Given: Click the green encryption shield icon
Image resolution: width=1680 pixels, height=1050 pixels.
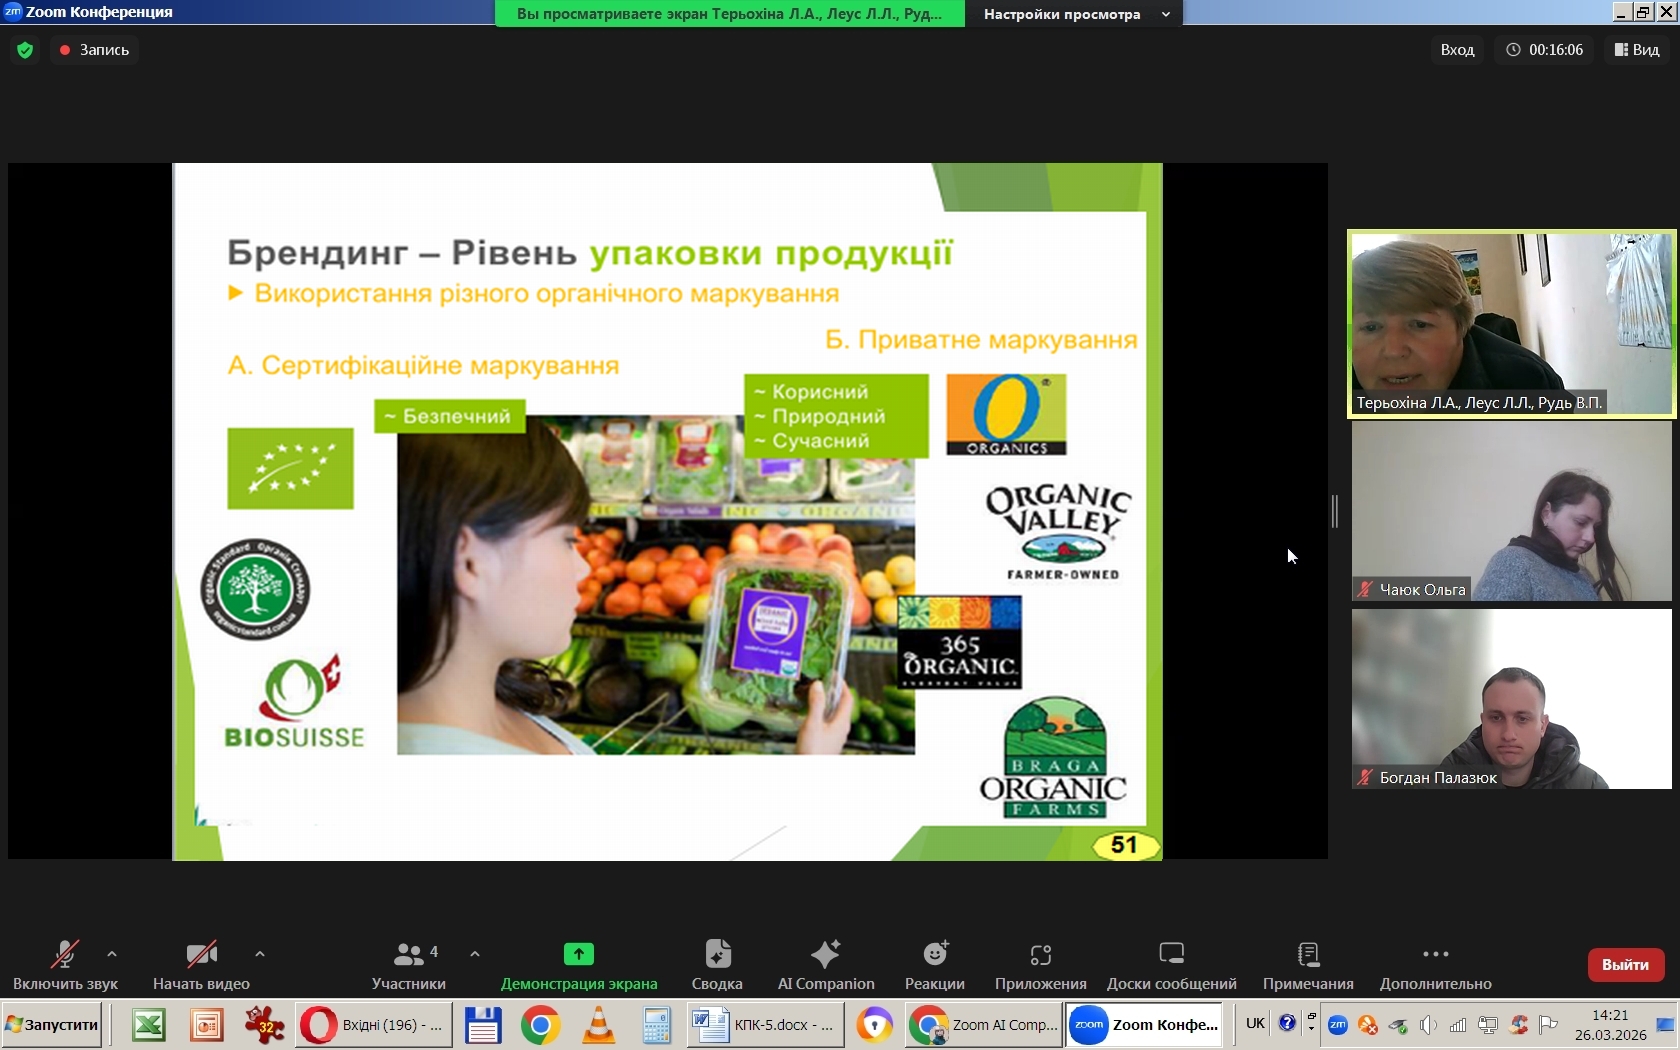Looking at the screenshot, I should (25, 50).
